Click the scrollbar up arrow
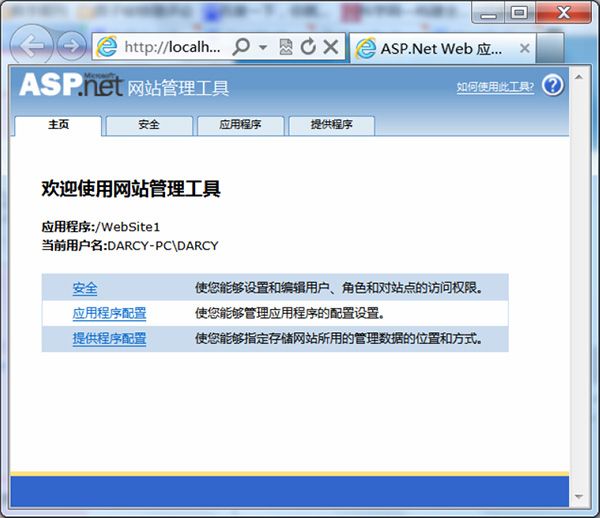This screenshot has width=600, height=518. (x=579, y=77)
